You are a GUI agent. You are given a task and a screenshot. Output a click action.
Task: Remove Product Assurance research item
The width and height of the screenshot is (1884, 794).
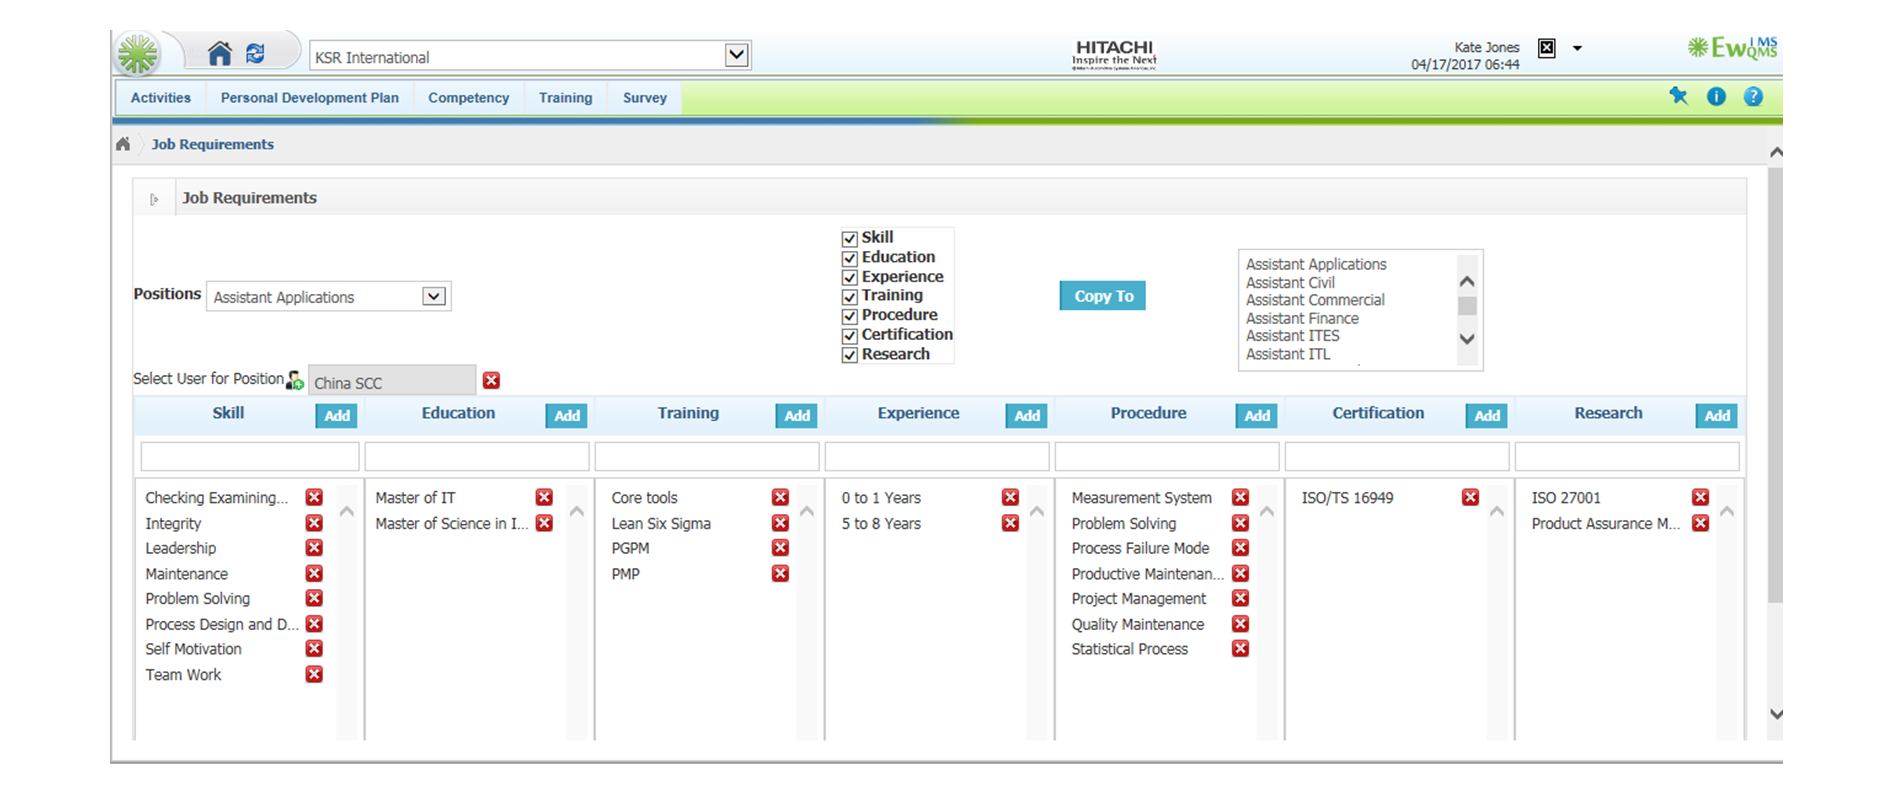pos(1700,523)
